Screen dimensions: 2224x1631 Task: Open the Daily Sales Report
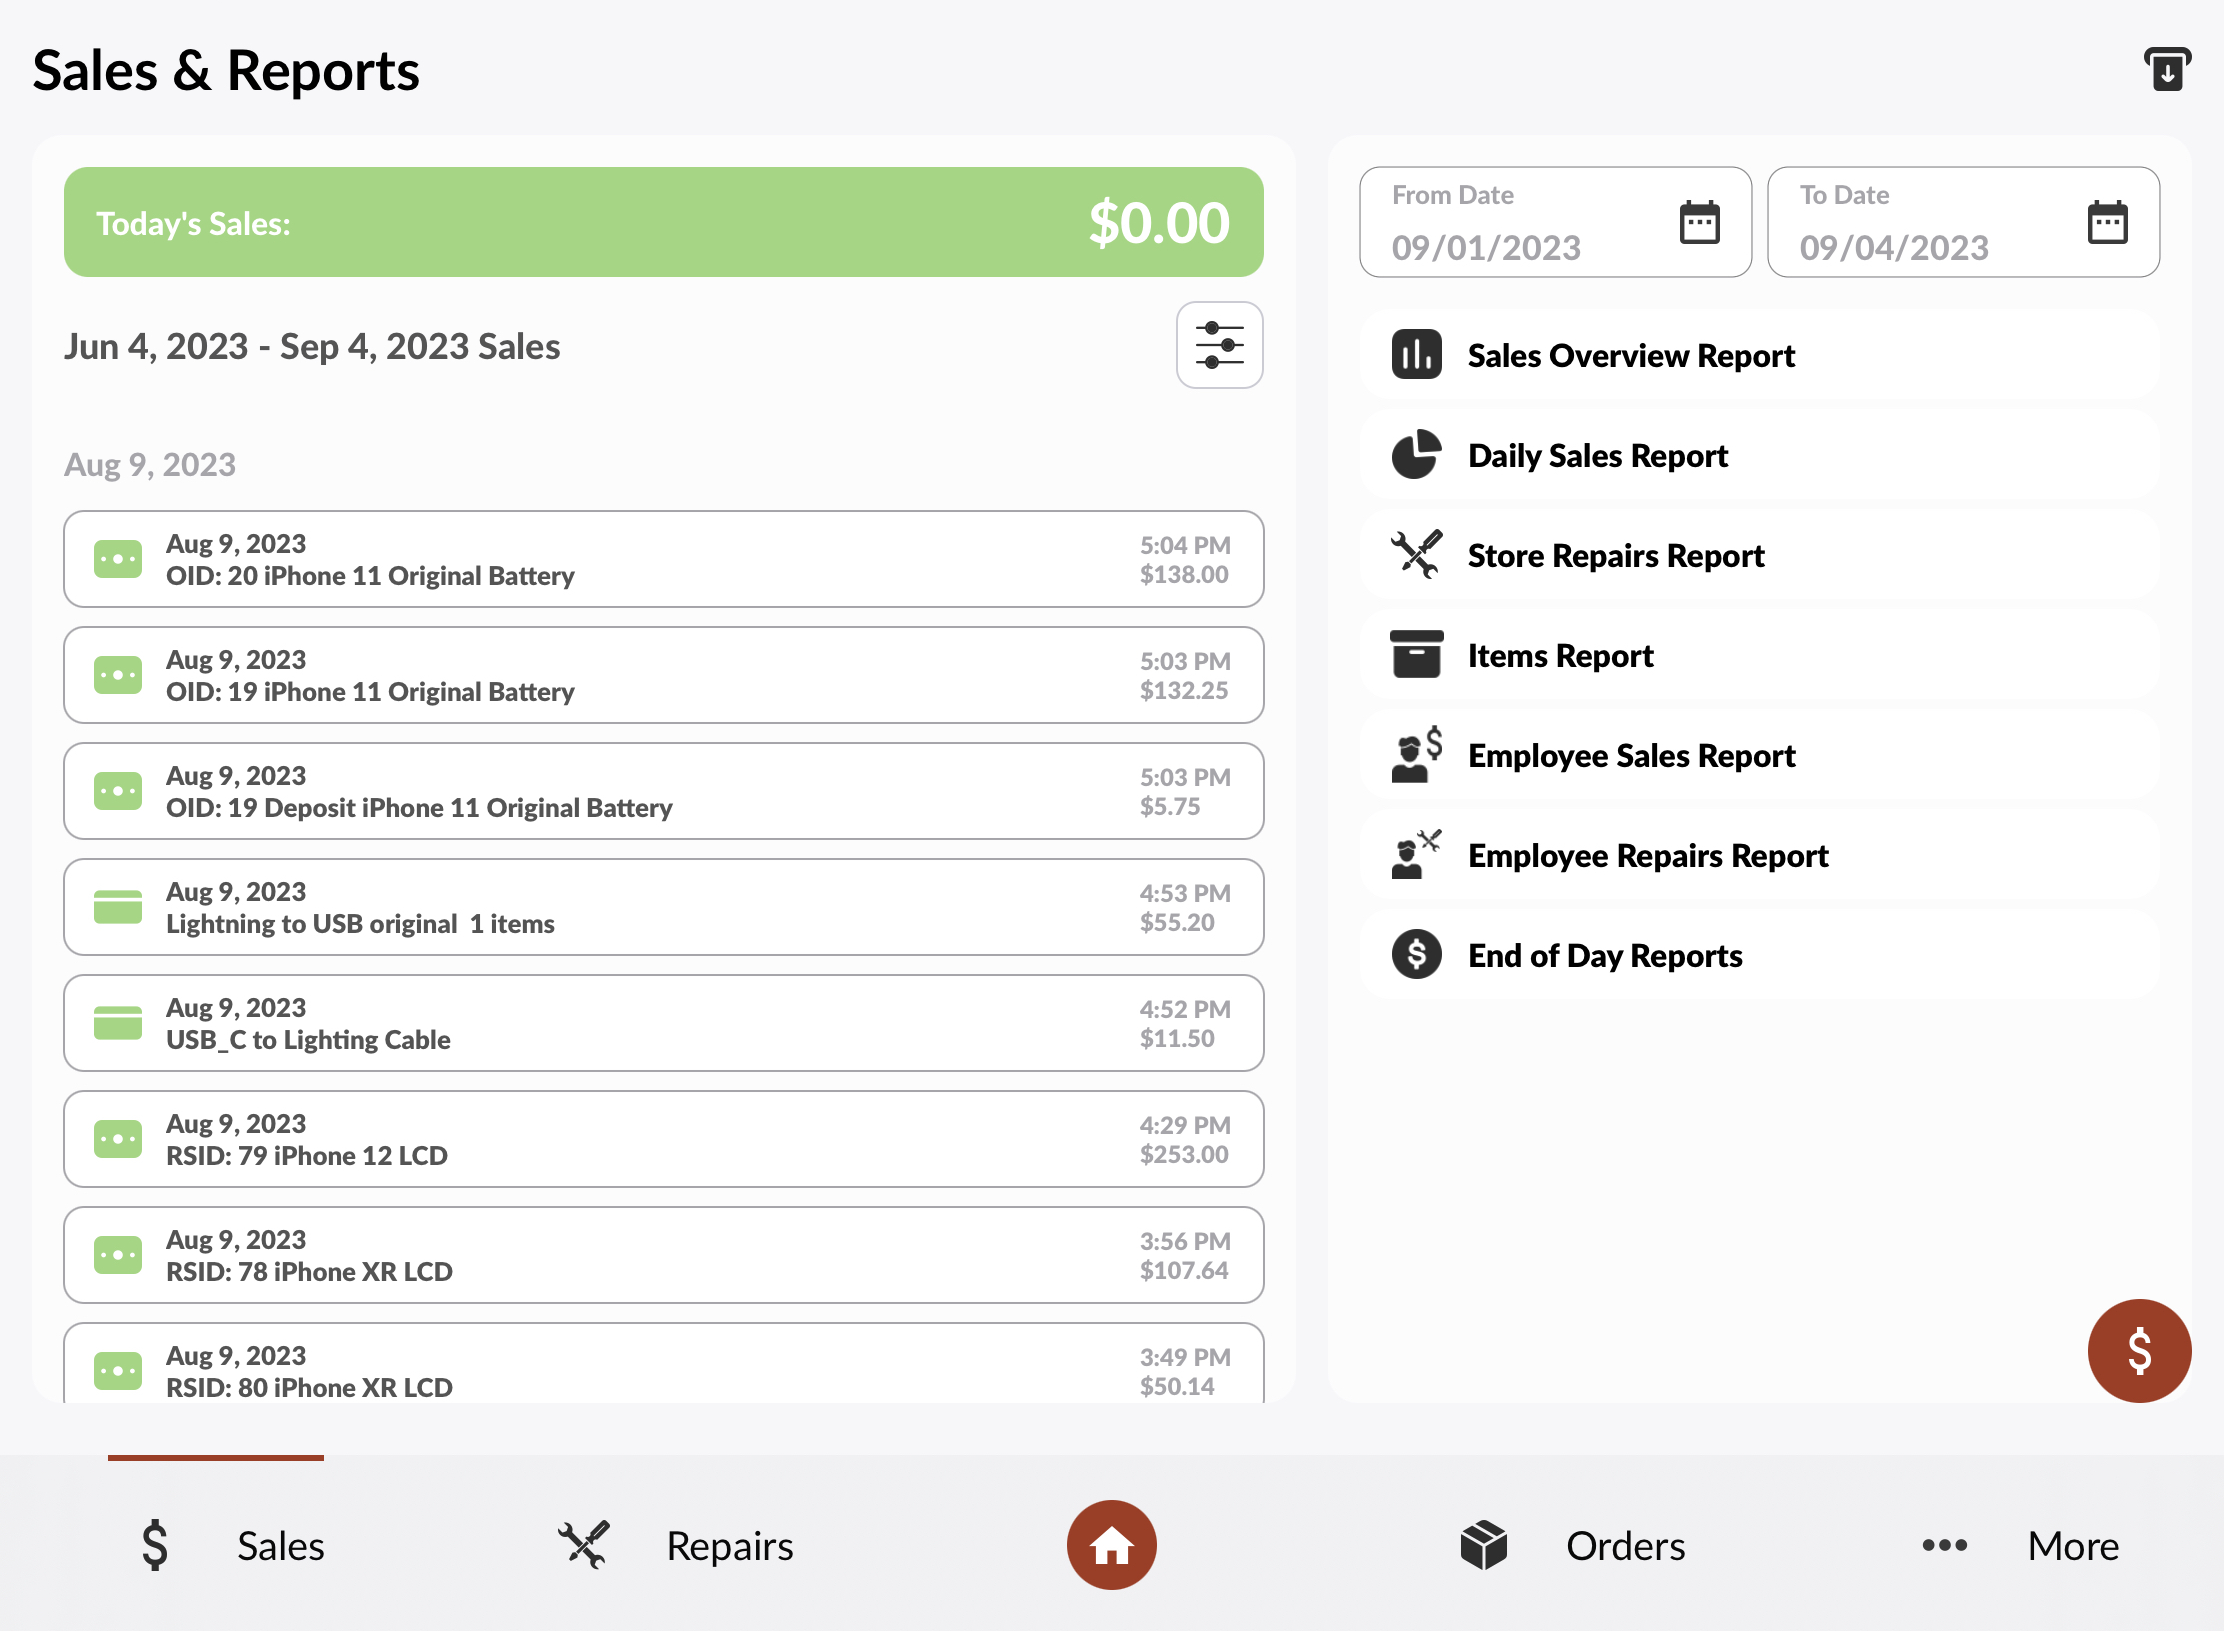point(1598,455)
